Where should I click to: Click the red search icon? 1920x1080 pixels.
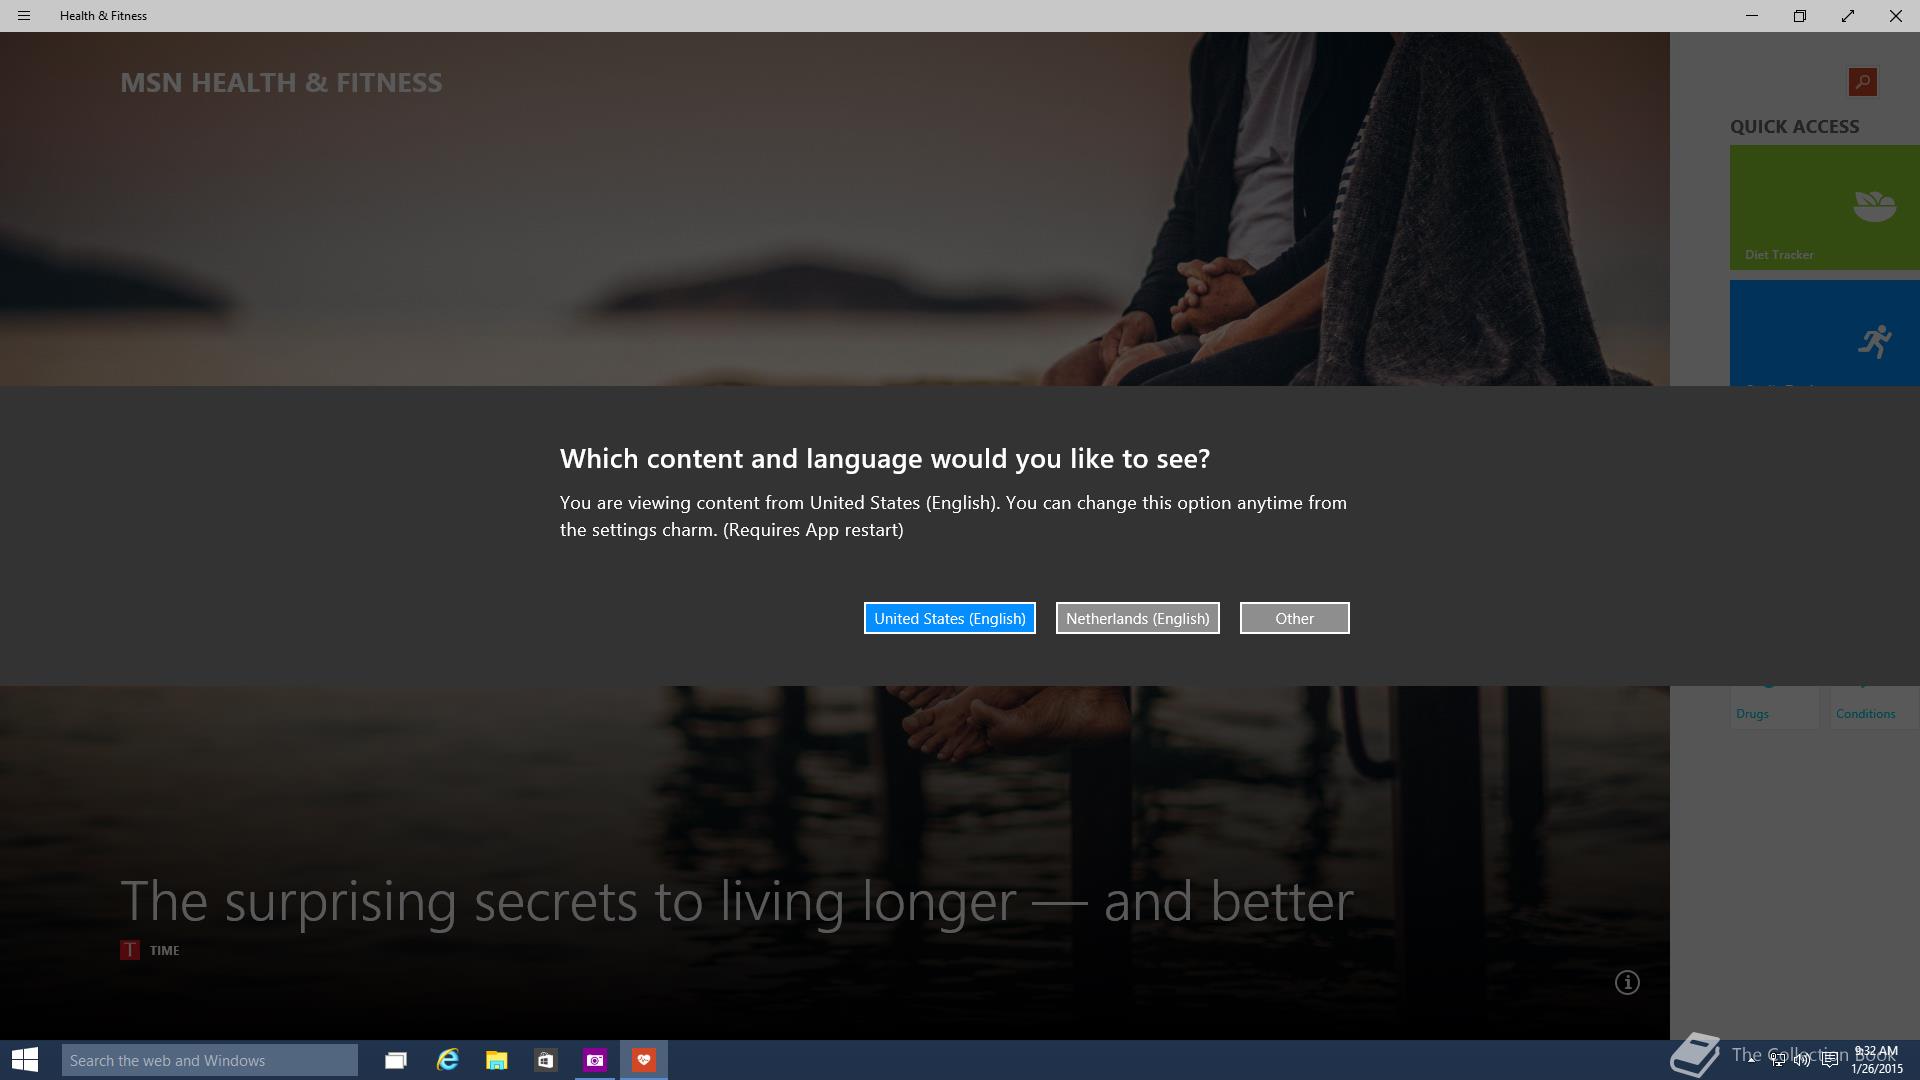pos(1862,82)
